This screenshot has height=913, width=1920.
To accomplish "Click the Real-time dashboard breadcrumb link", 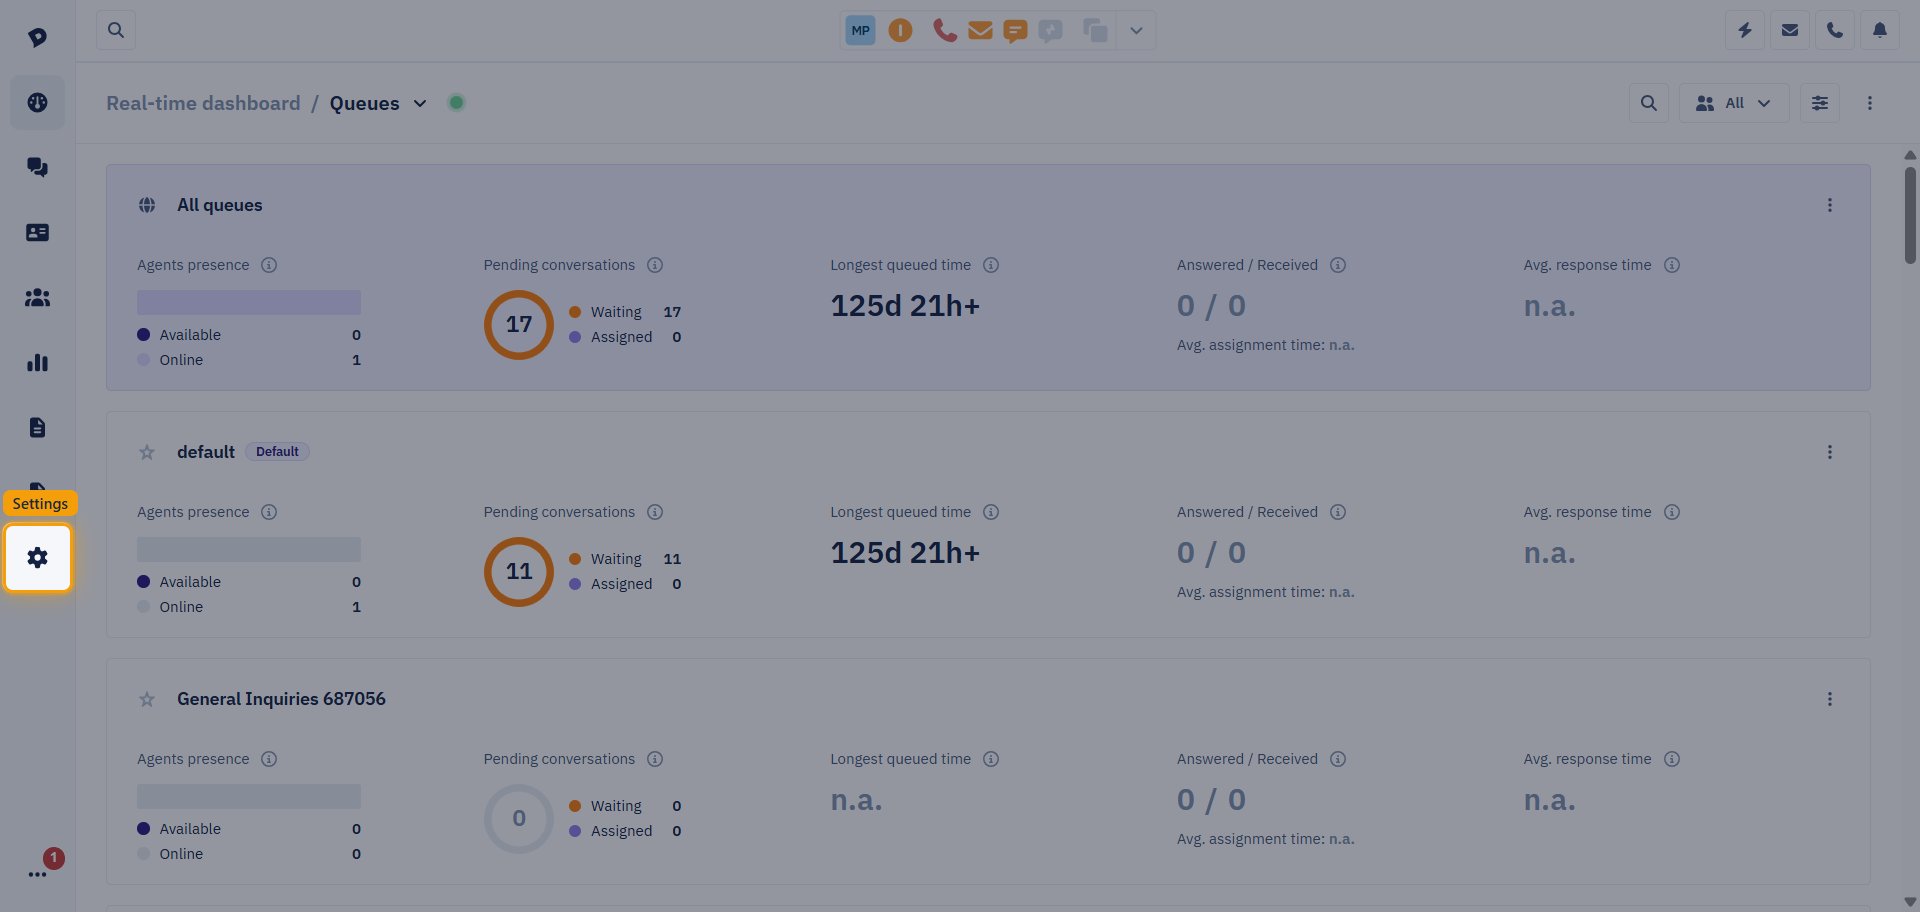I will [203, 103].
